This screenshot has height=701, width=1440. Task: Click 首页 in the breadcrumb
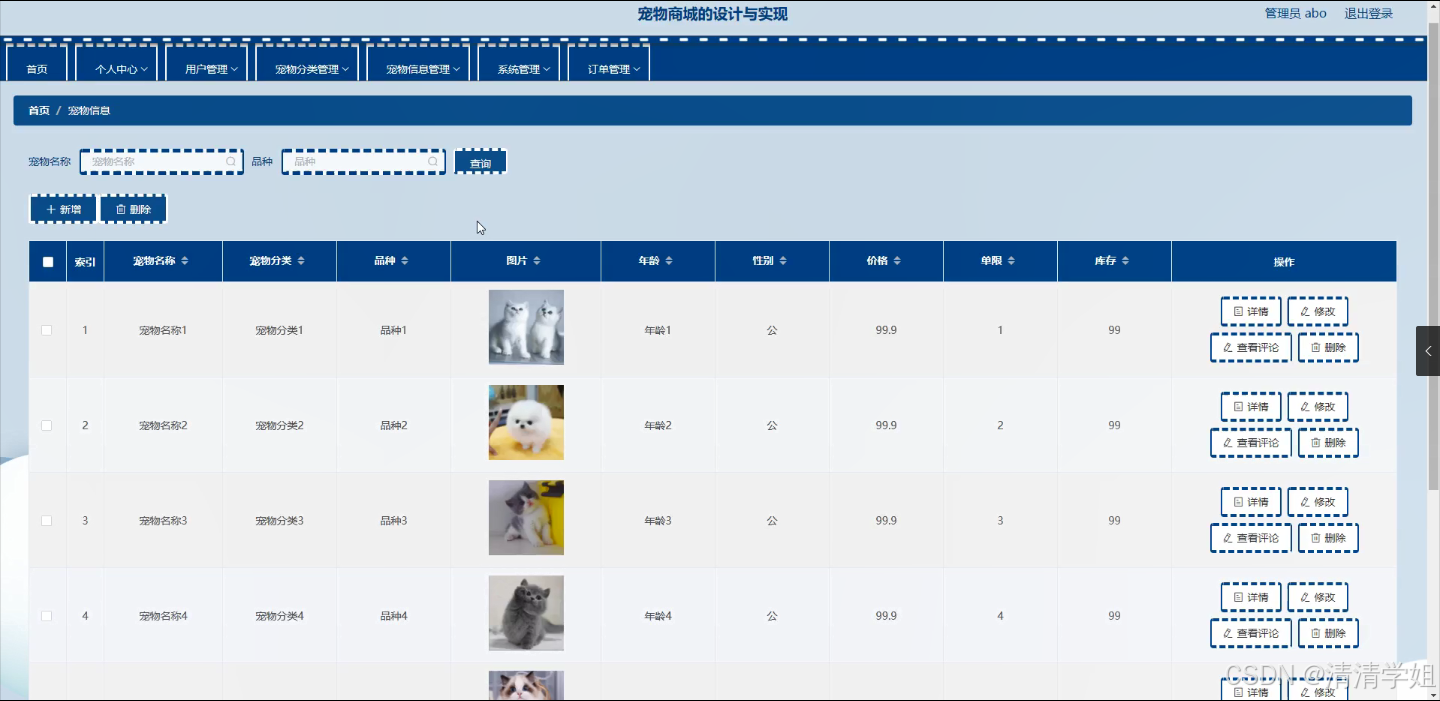click(39, 111)
